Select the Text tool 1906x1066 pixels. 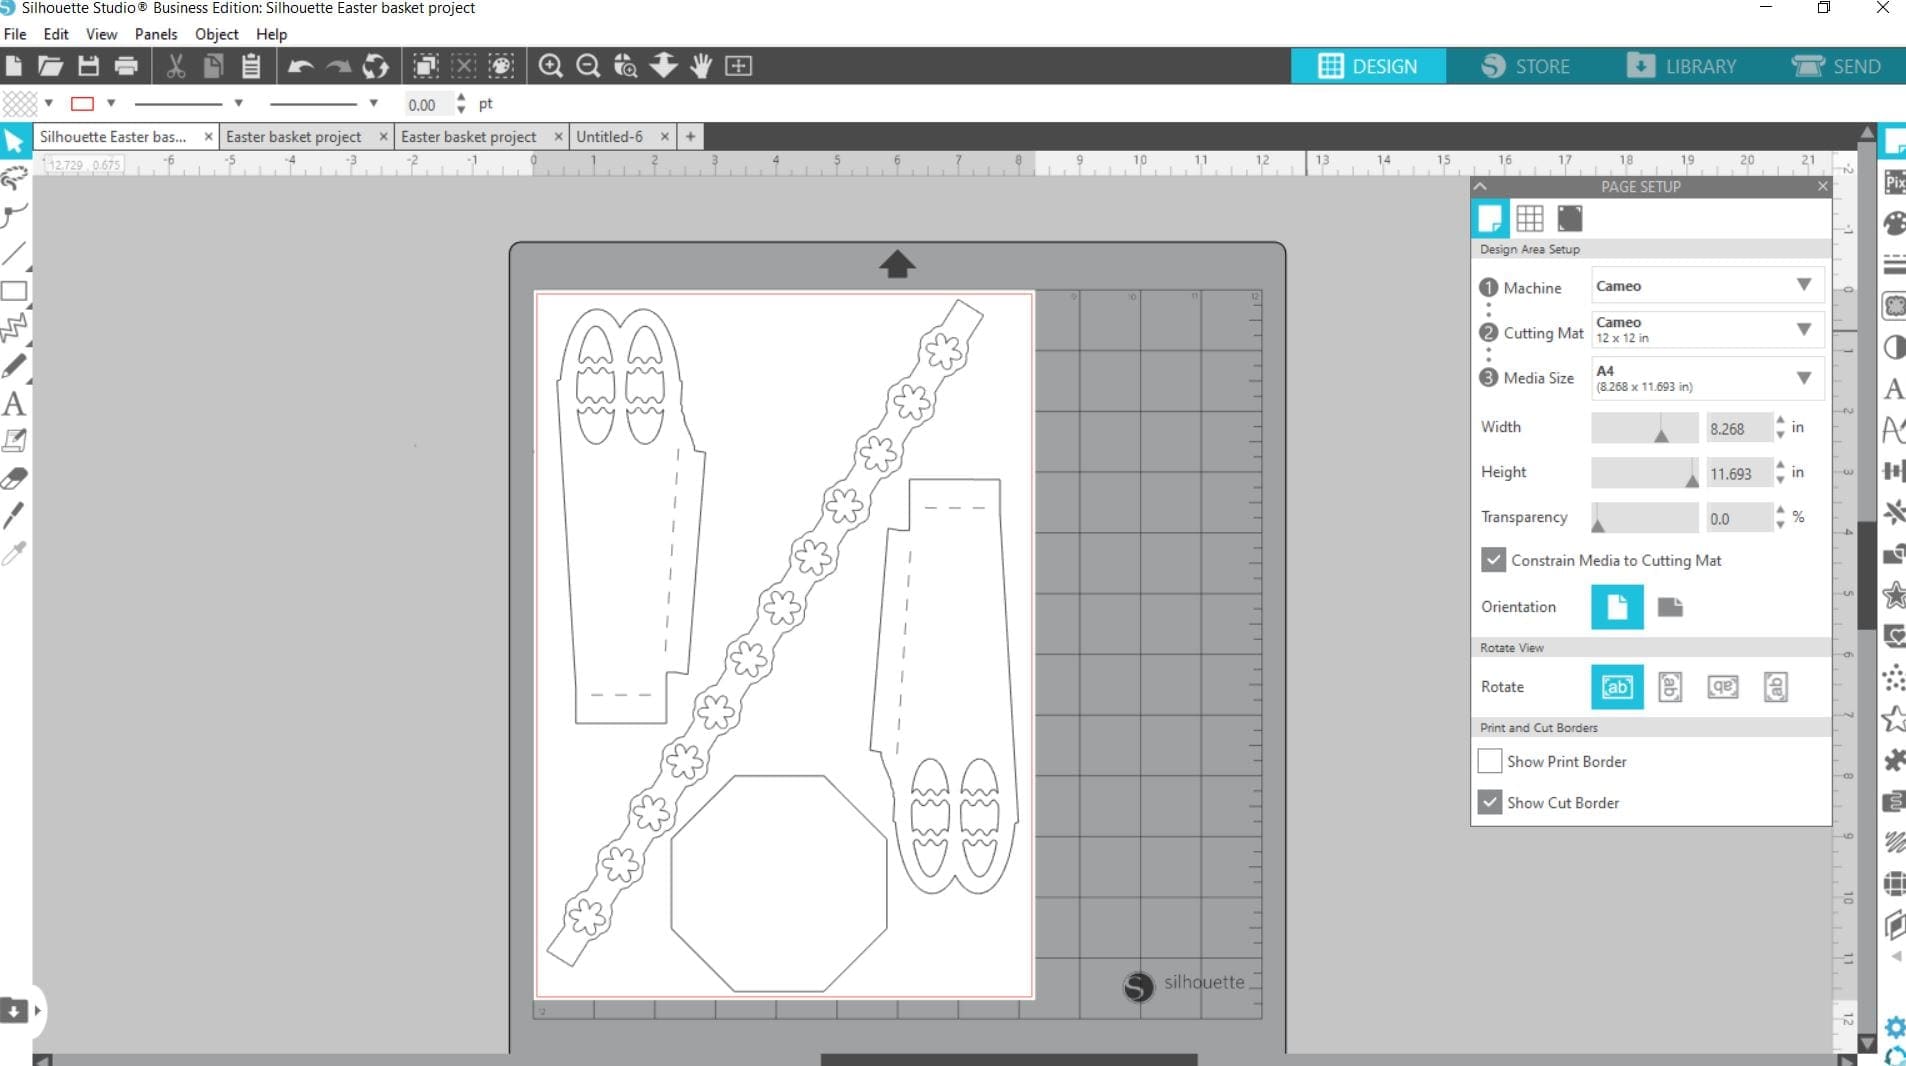[x=14, y=404]
